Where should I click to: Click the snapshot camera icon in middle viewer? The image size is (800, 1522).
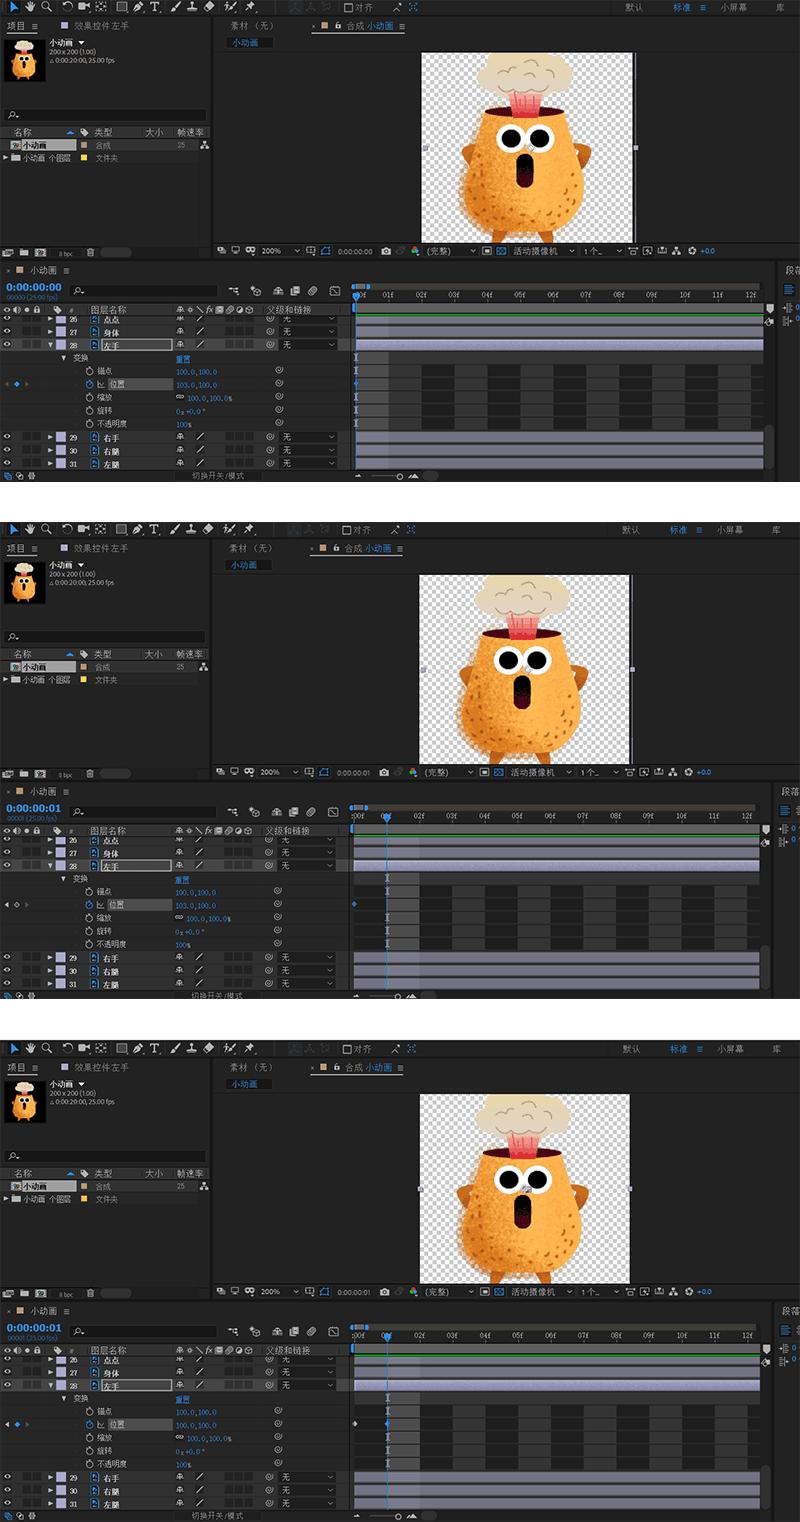click(384, 772)
